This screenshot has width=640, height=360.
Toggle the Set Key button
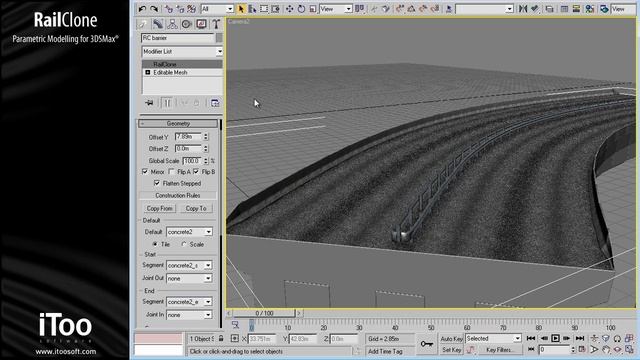[x=451, y=350]
